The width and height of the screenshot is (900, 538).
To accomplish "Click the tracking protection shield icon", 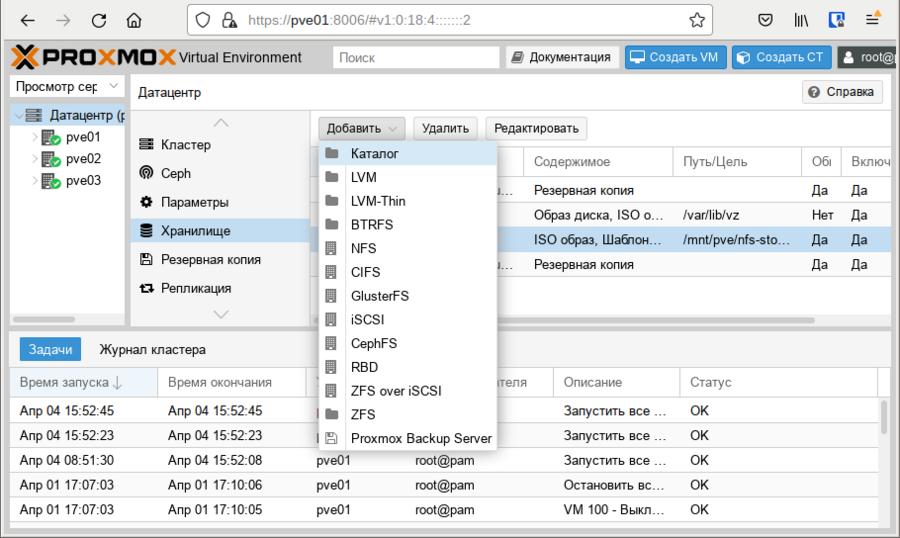I will coord(203,21).
